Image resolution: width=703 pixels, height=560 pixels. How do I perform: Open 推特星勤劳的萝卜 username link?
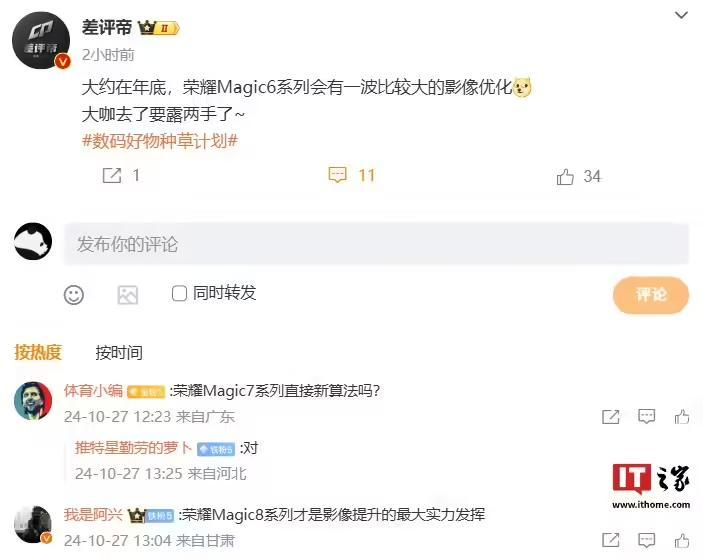(134, 448)
